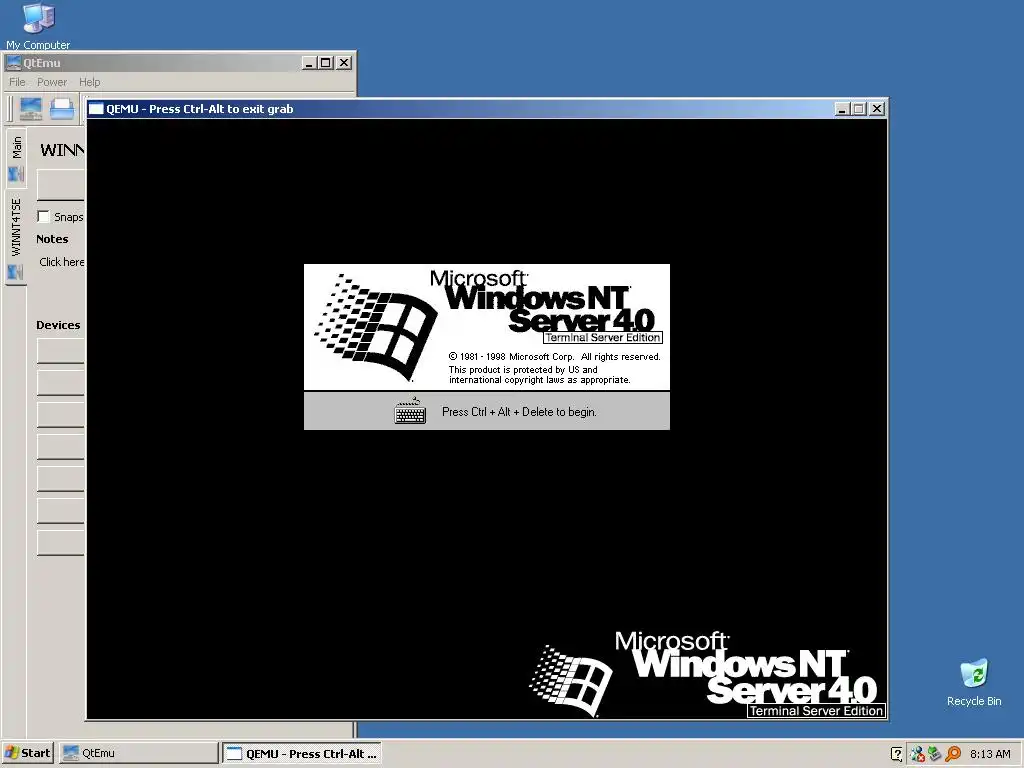Click the new virtual machine toolbar icon in QtEmu
The image size is (1024, 768).
pos(31,108)
